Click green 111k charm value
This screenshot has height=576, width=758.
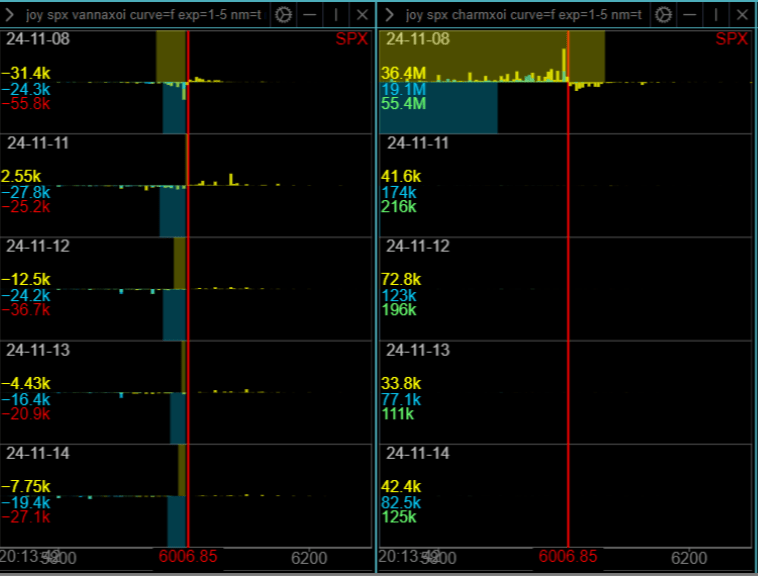click(x=398, y=414)
